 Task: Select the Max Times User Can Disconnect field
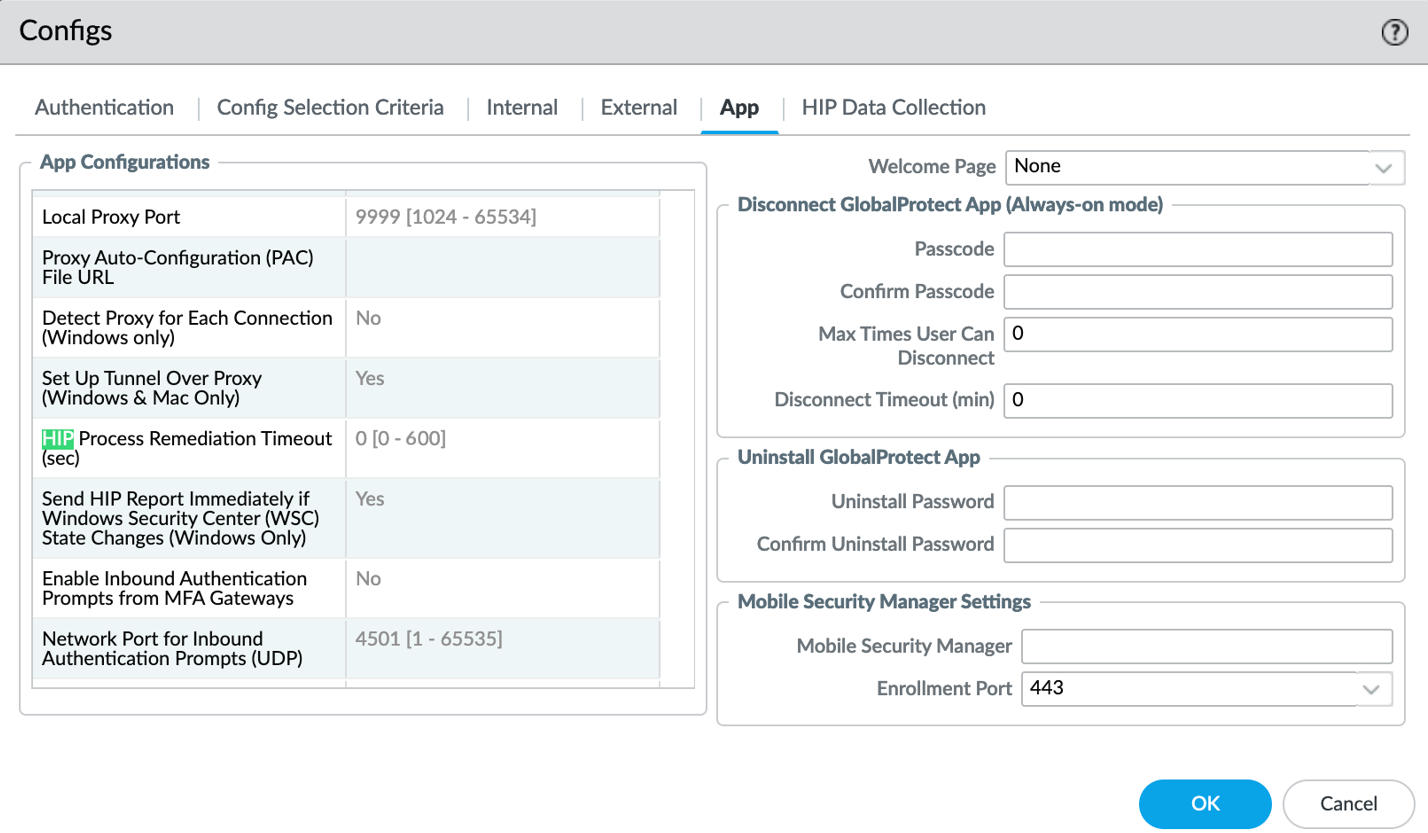coord(1197,335)
